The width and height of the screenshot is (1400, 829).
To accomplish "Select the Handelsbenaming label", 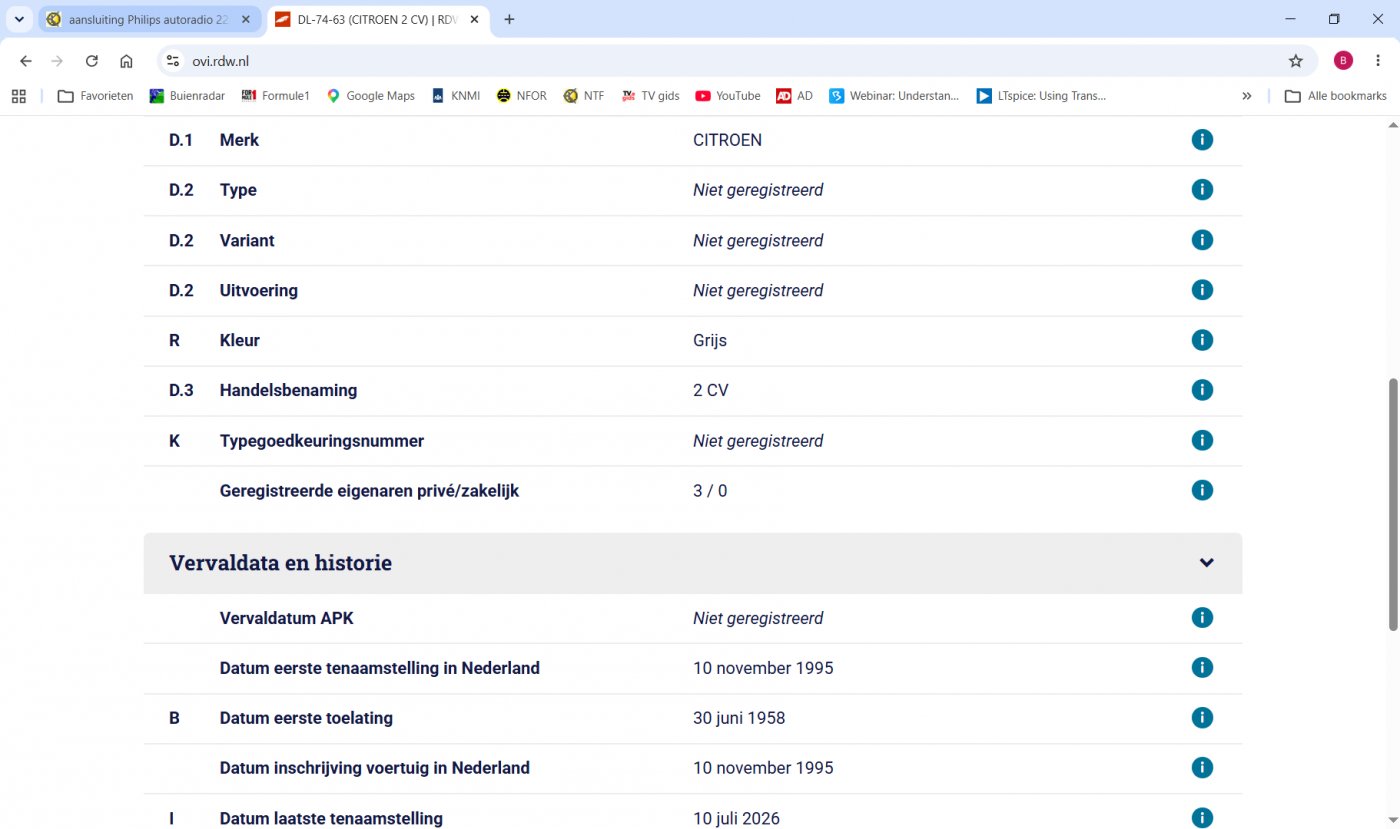I will coord(288,390).
